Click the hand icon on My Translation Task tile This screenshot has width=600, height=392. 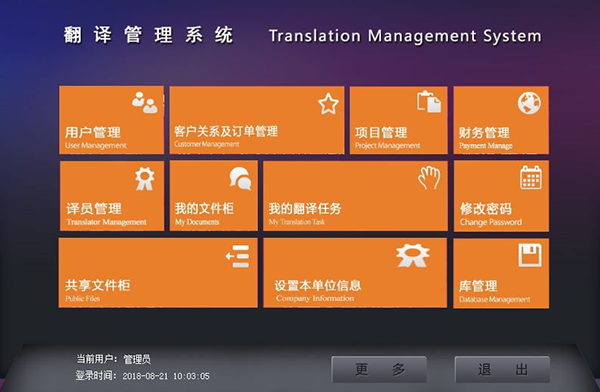[x=429, y=178]
